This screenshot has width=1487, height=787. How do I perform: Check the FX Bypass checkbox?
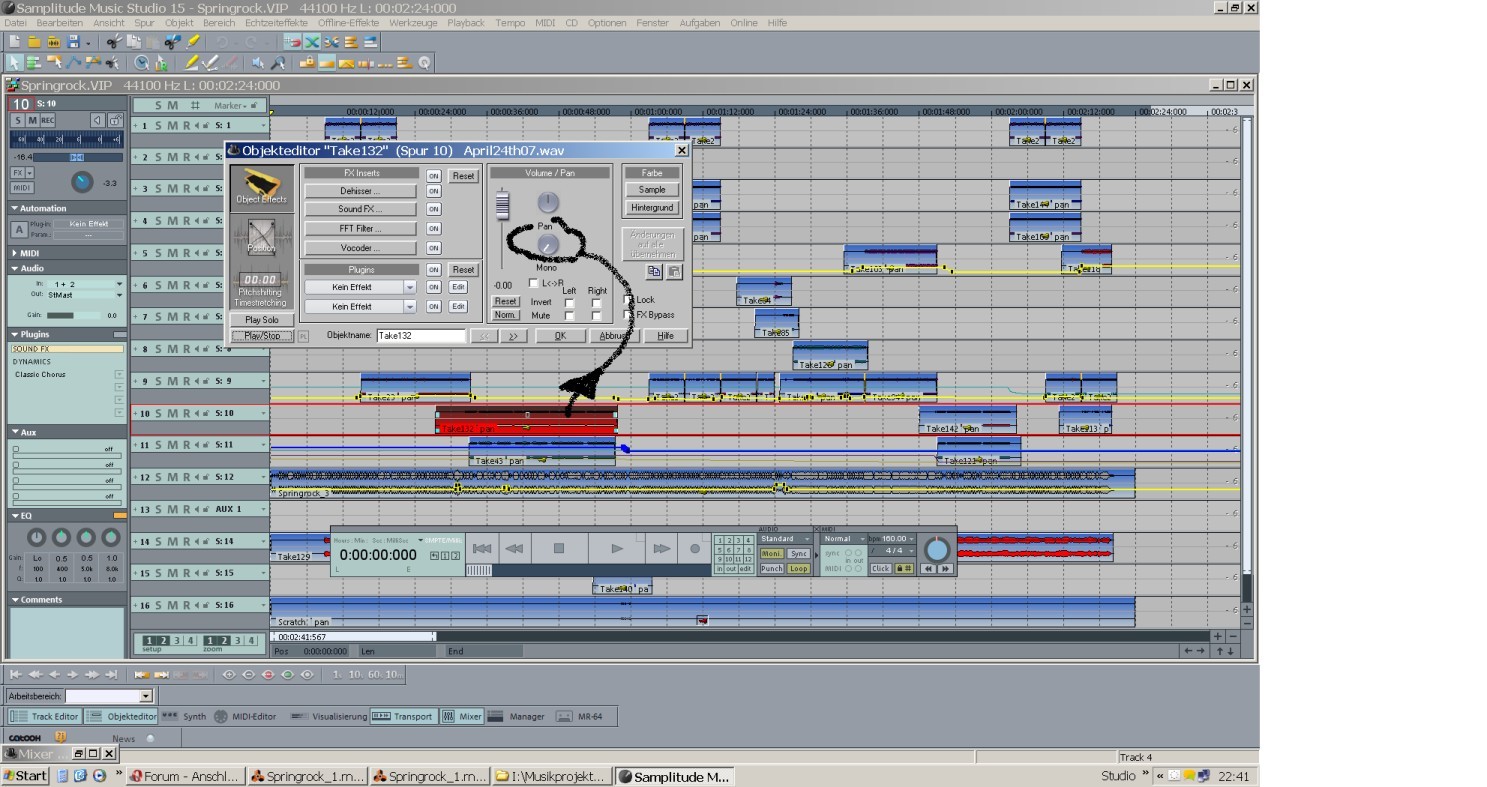pos(629,315)
